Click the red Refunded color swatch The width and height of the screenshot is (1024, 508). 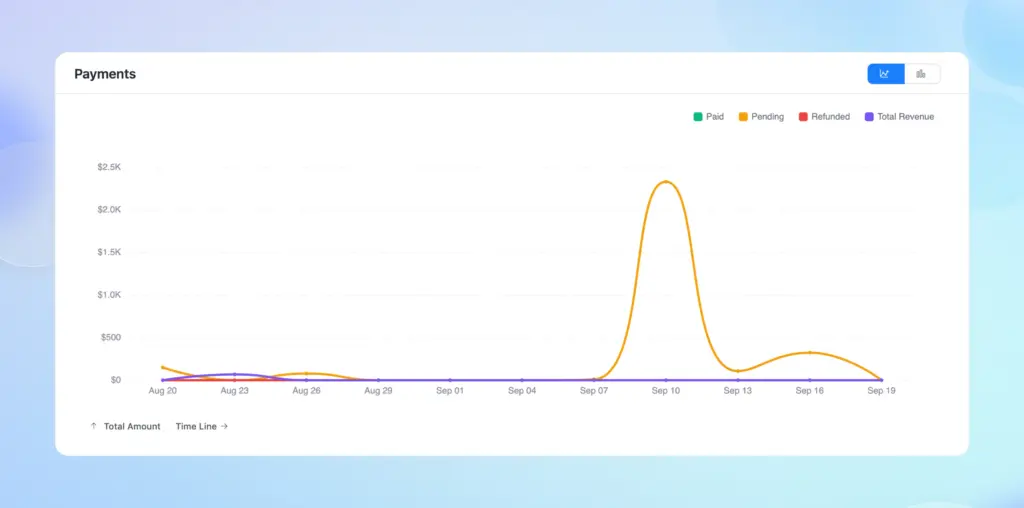point(803,117)
